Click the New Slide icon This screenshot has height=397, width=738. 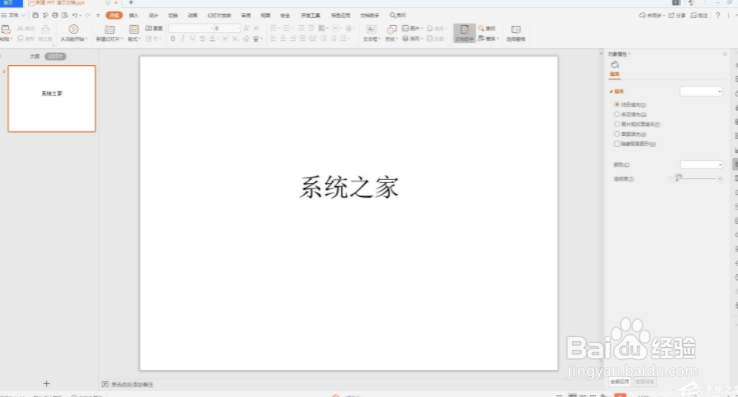(109, 29)
